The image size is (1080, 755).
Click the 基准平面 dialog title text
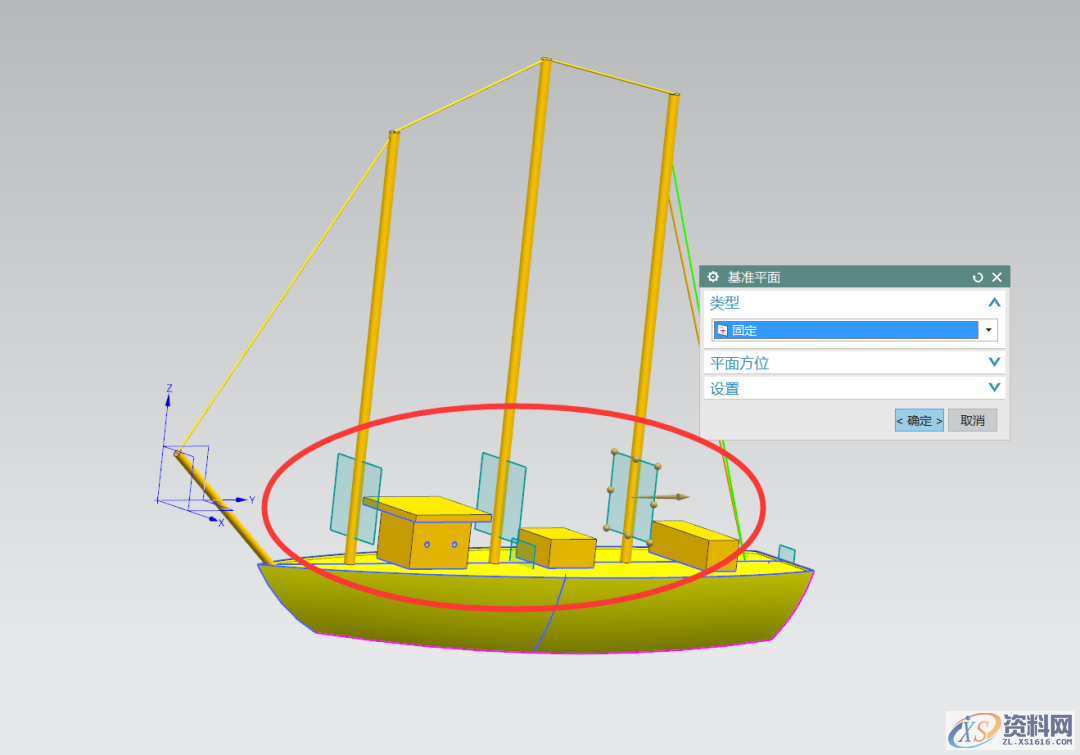753,277
